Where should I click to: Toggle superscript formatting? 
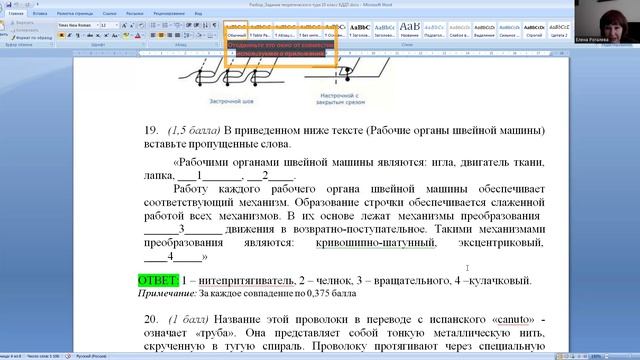(x=107, y=36)
